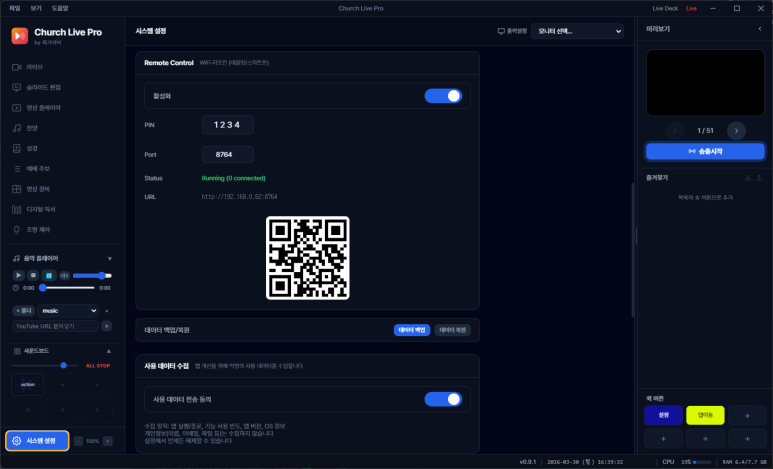
Task: Click the 출력설정 monitor icon
Action: point(501,31)
